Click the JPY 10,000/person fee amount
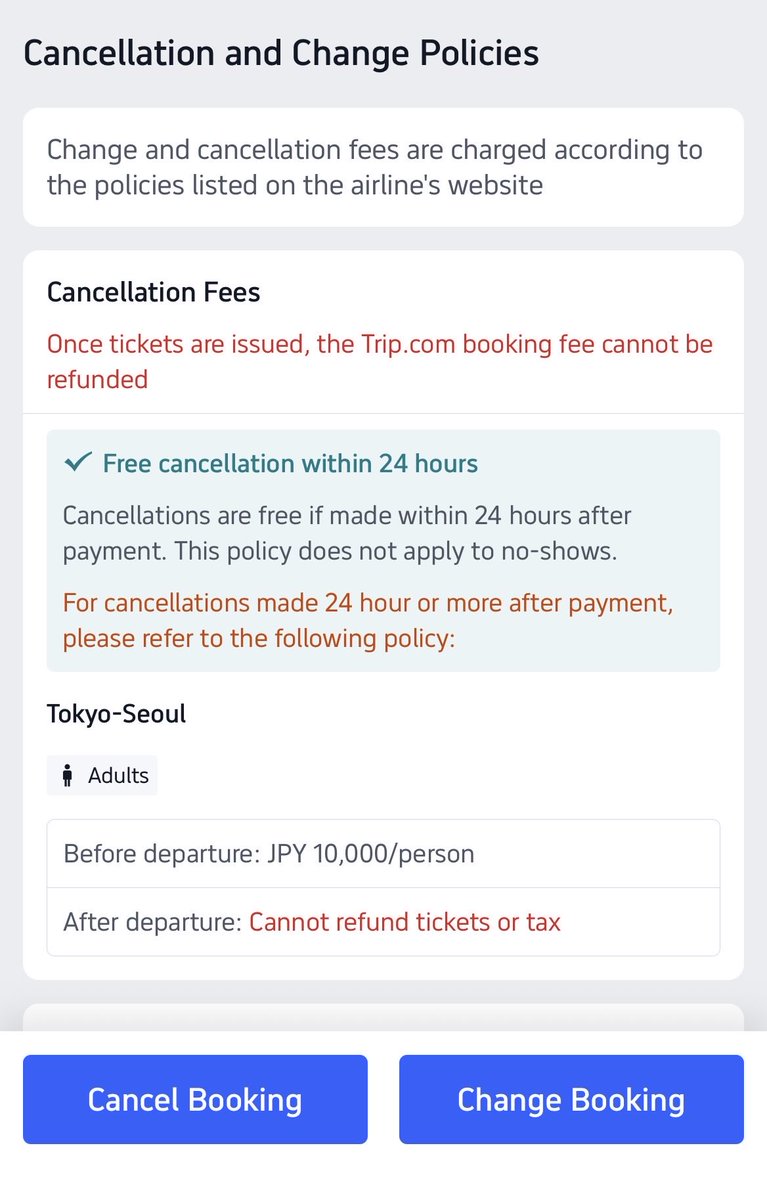Viewport: 767px width, 1200px height. pyautogui.click(x=370, y=854)
